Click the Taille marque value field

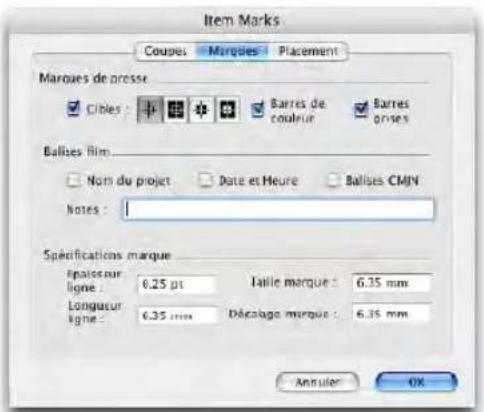pos(392,283)
